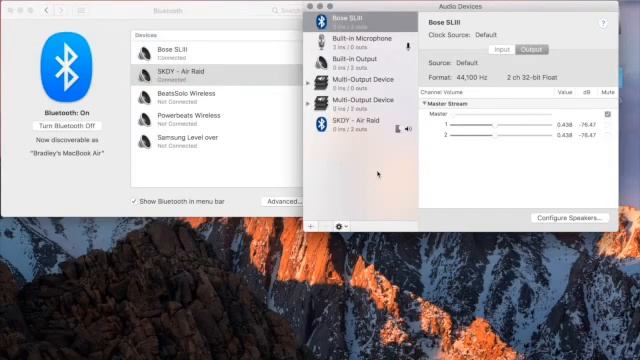Toggle the Master mute checkbox
Image resolution: width=640 pixels, height=360 pixels.
click(x=607, y=114)
